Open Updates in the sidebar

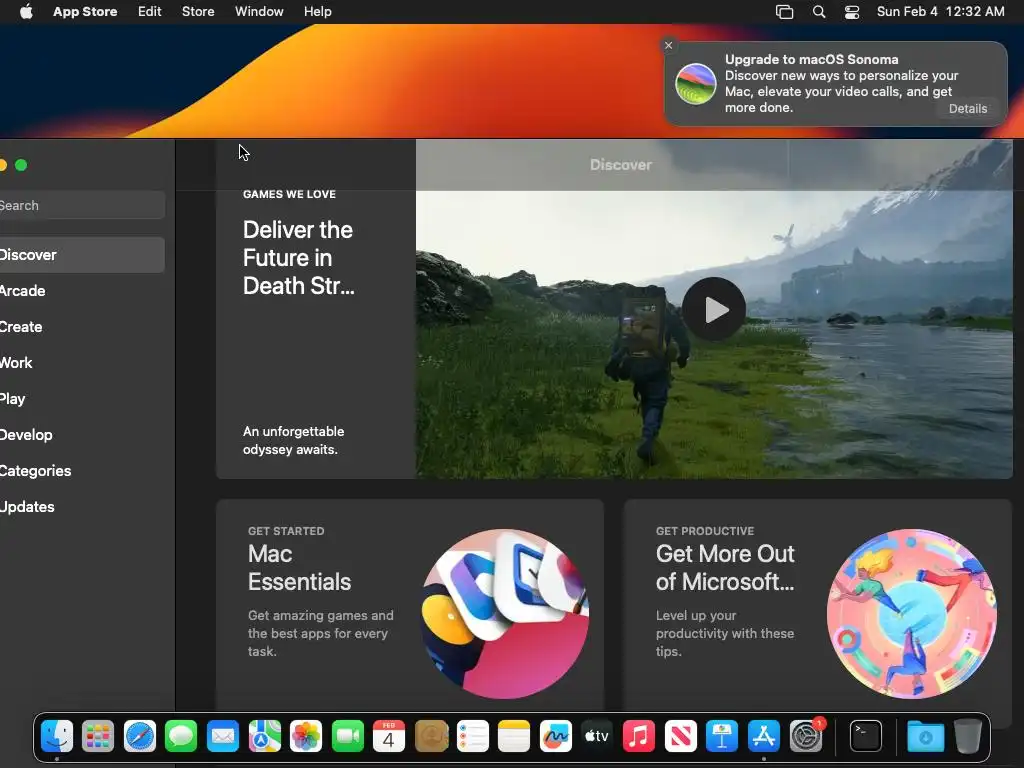[80, 506]
